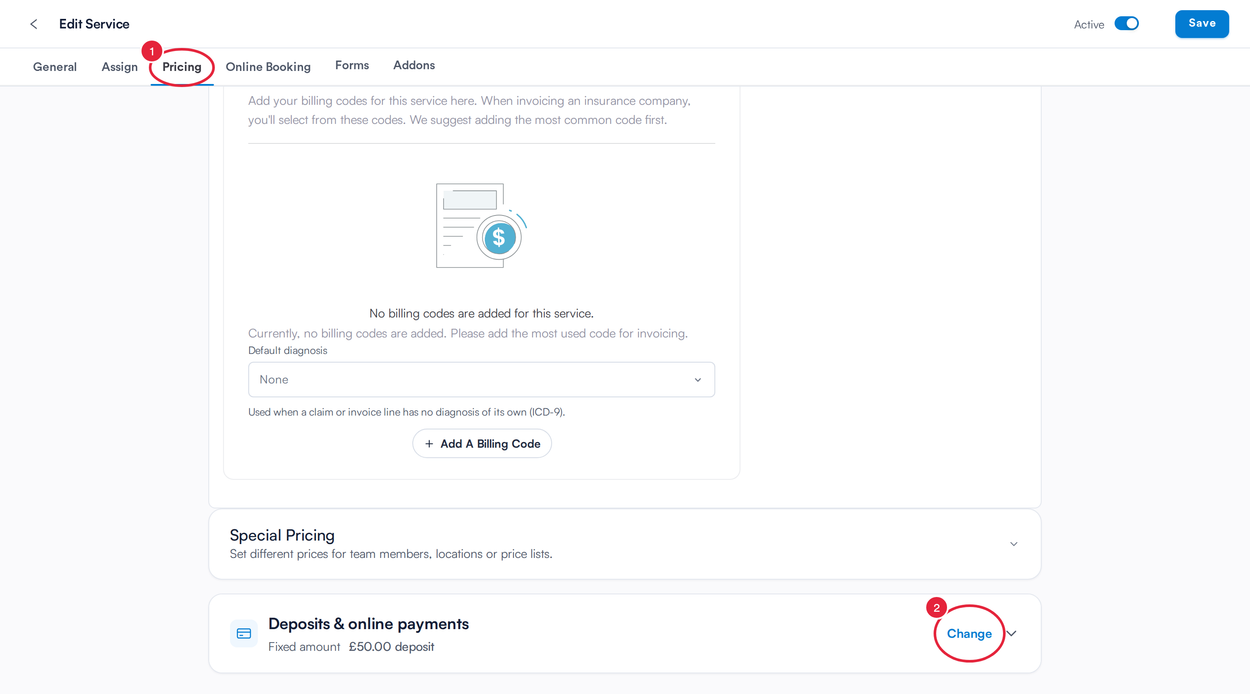Viewport: 1250px width, 694px height.
Task: Click the £50.00 deposit text
Action: click(x=391, y=647)
